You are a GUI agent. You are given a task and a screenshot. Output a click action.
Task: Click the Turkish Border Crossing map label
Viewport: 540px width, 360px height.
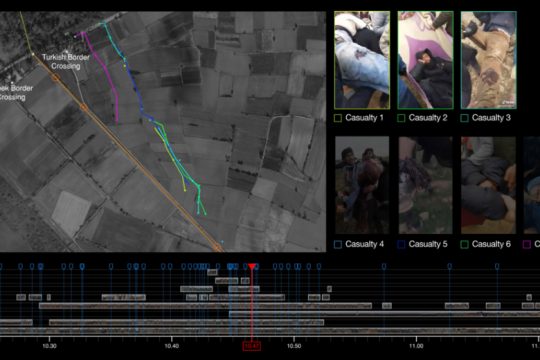coord(66,62)
